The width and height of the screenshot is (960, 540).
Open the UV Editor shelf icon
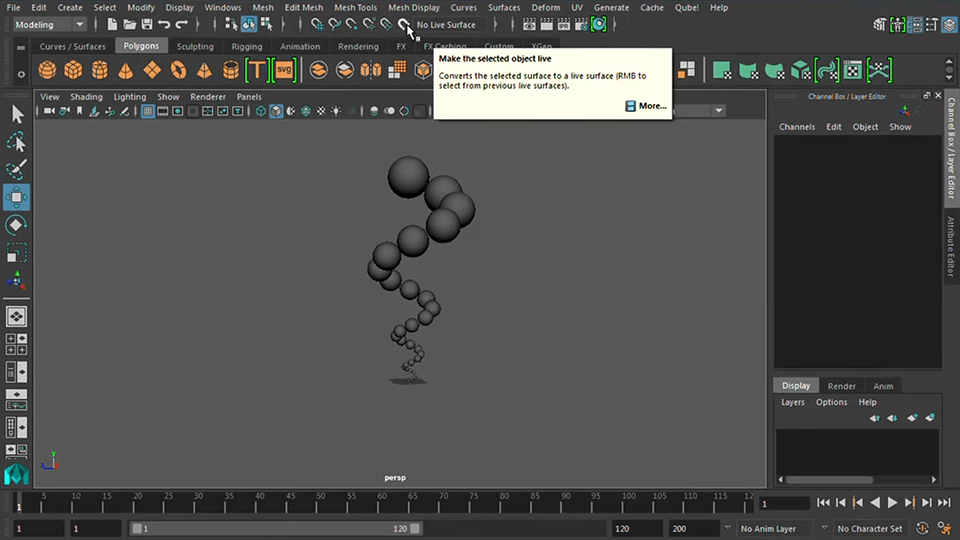coord(853,70)
